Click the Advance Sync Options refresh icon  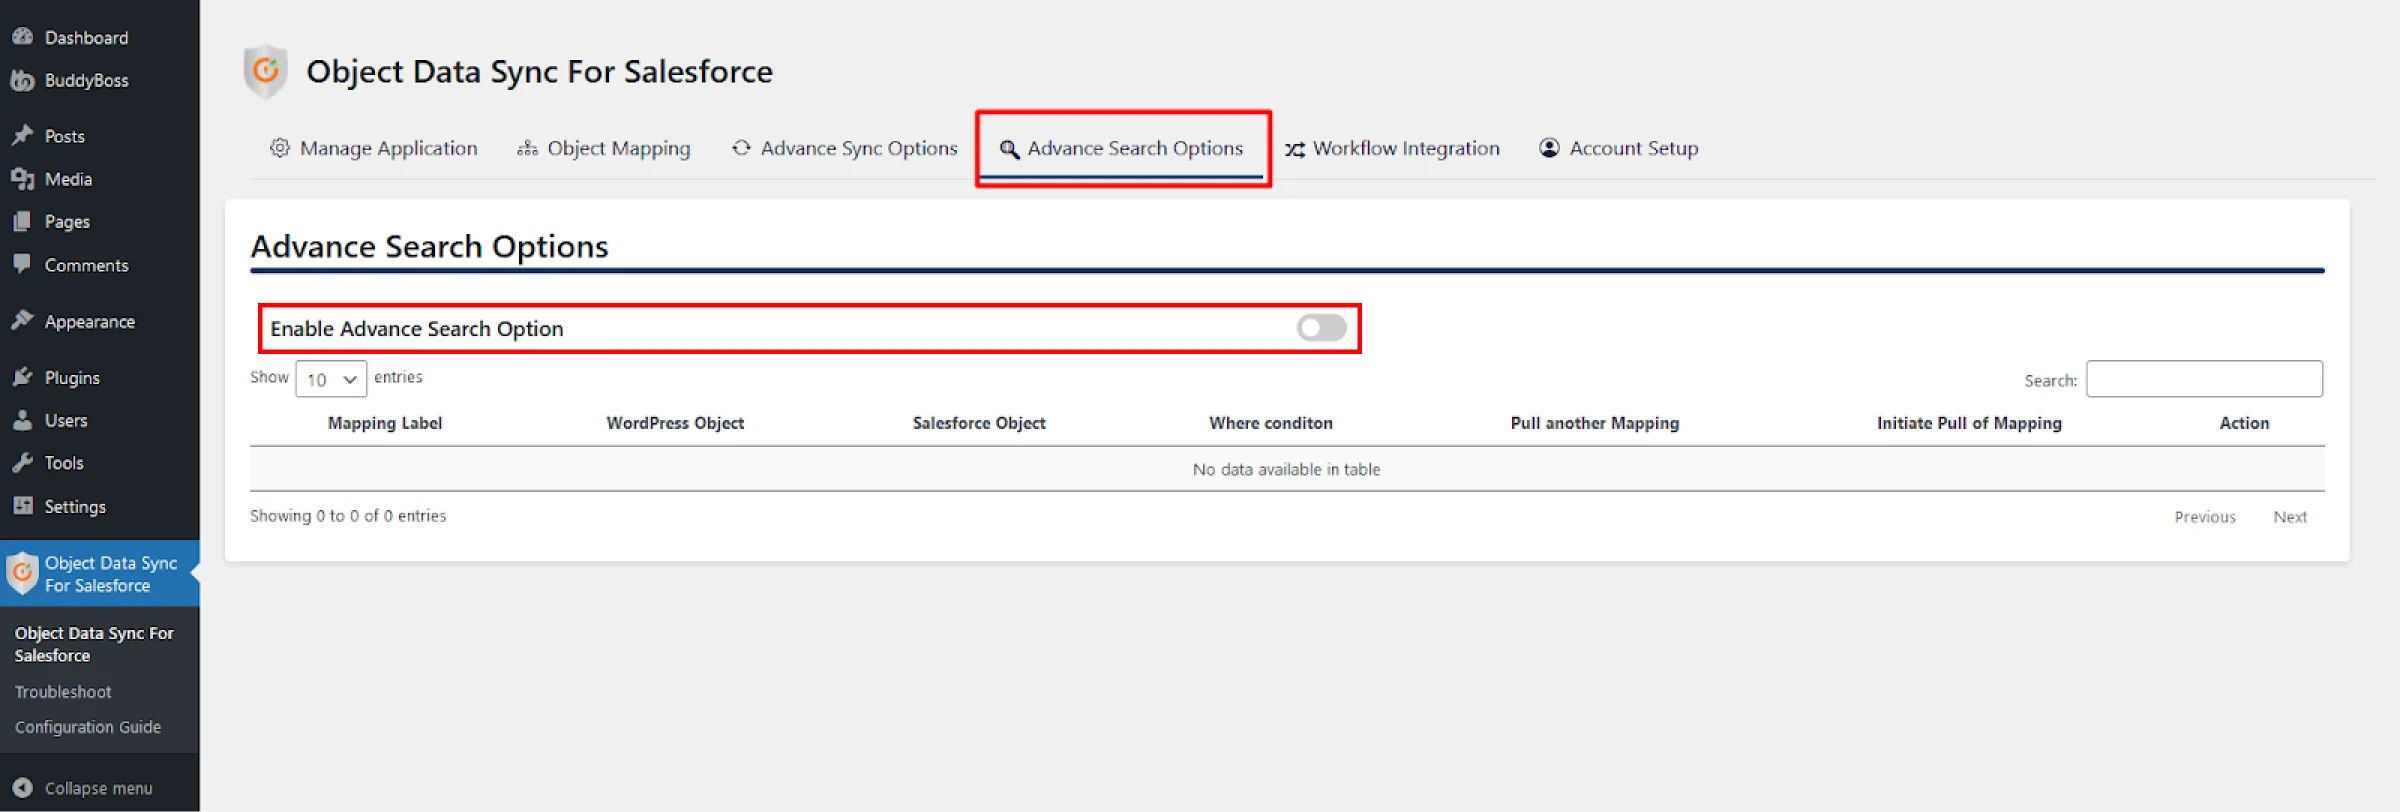pyautogui.click(x=741, y=148)
